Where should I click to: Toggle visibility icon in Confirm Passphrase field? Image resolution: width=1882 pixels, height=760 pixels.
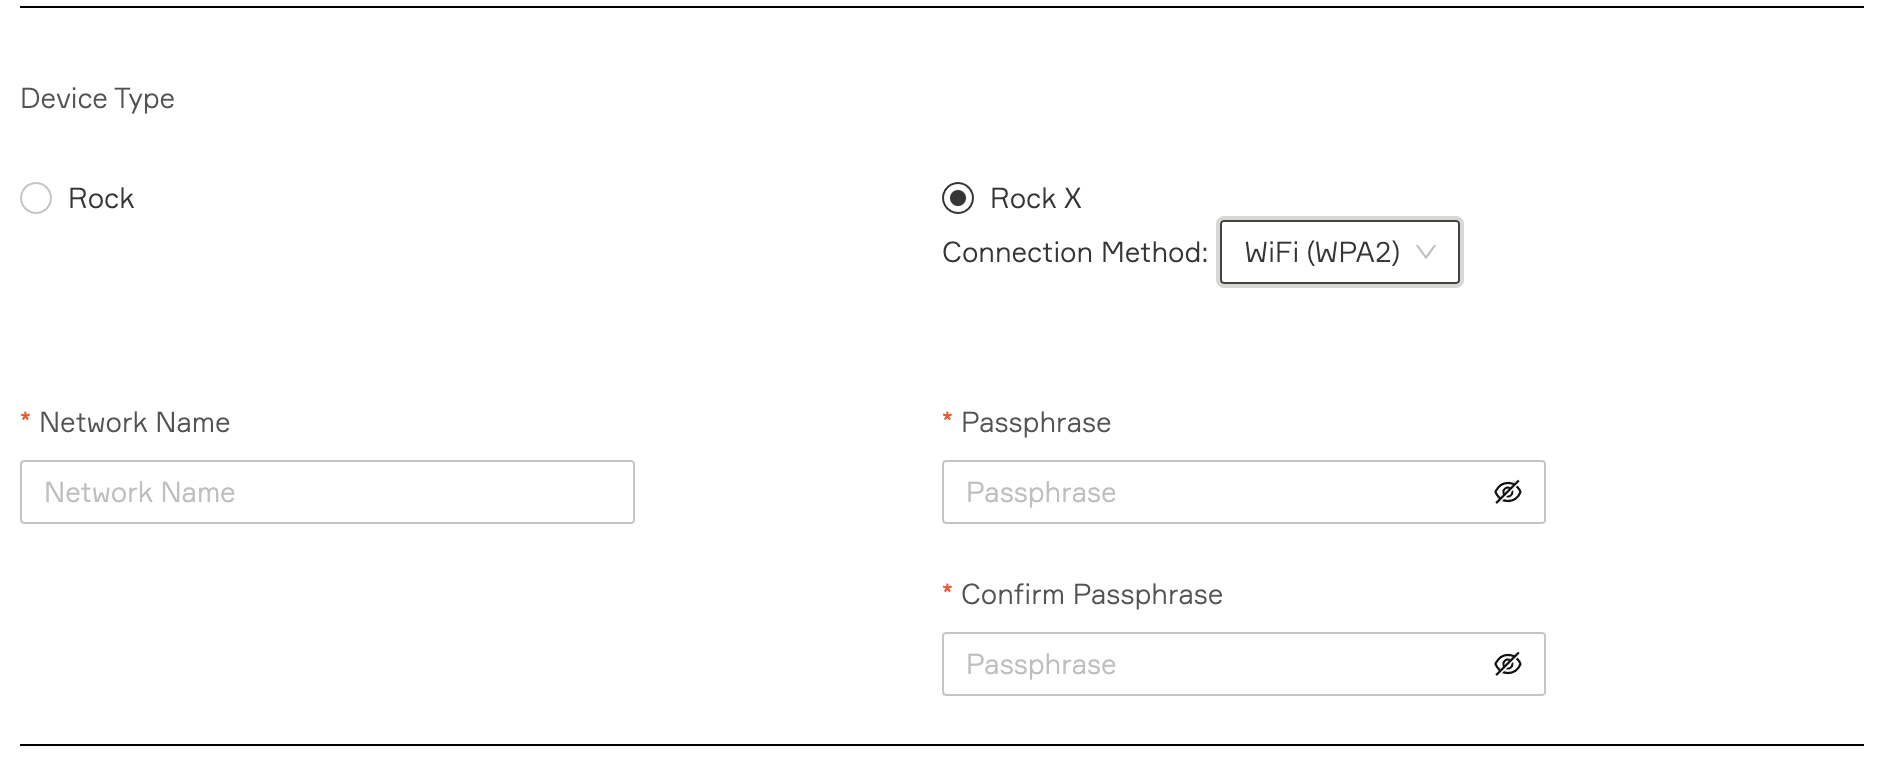click(1507, 664)
